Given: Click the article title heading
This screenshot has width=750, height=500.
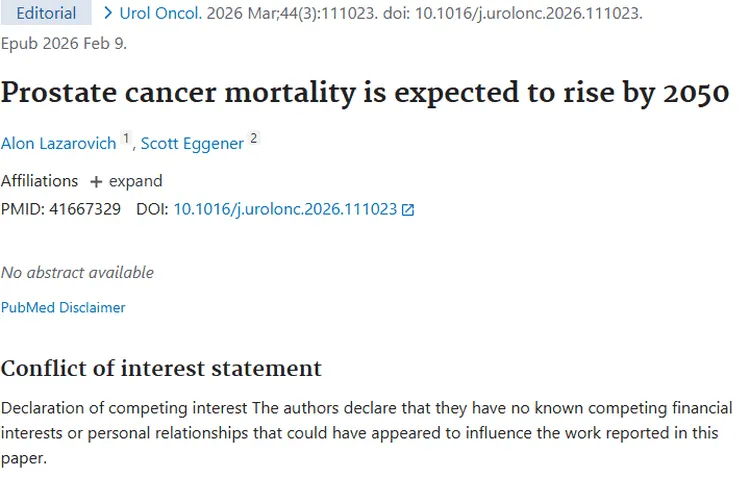Looking at the screenshot, I should point(365,93).
